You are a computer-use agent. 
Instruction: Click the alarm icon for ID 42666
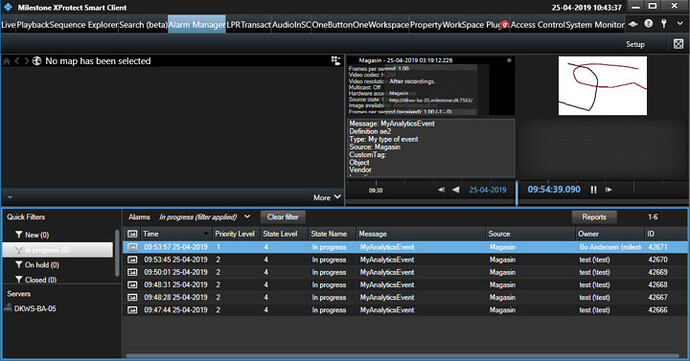point(132,310)
